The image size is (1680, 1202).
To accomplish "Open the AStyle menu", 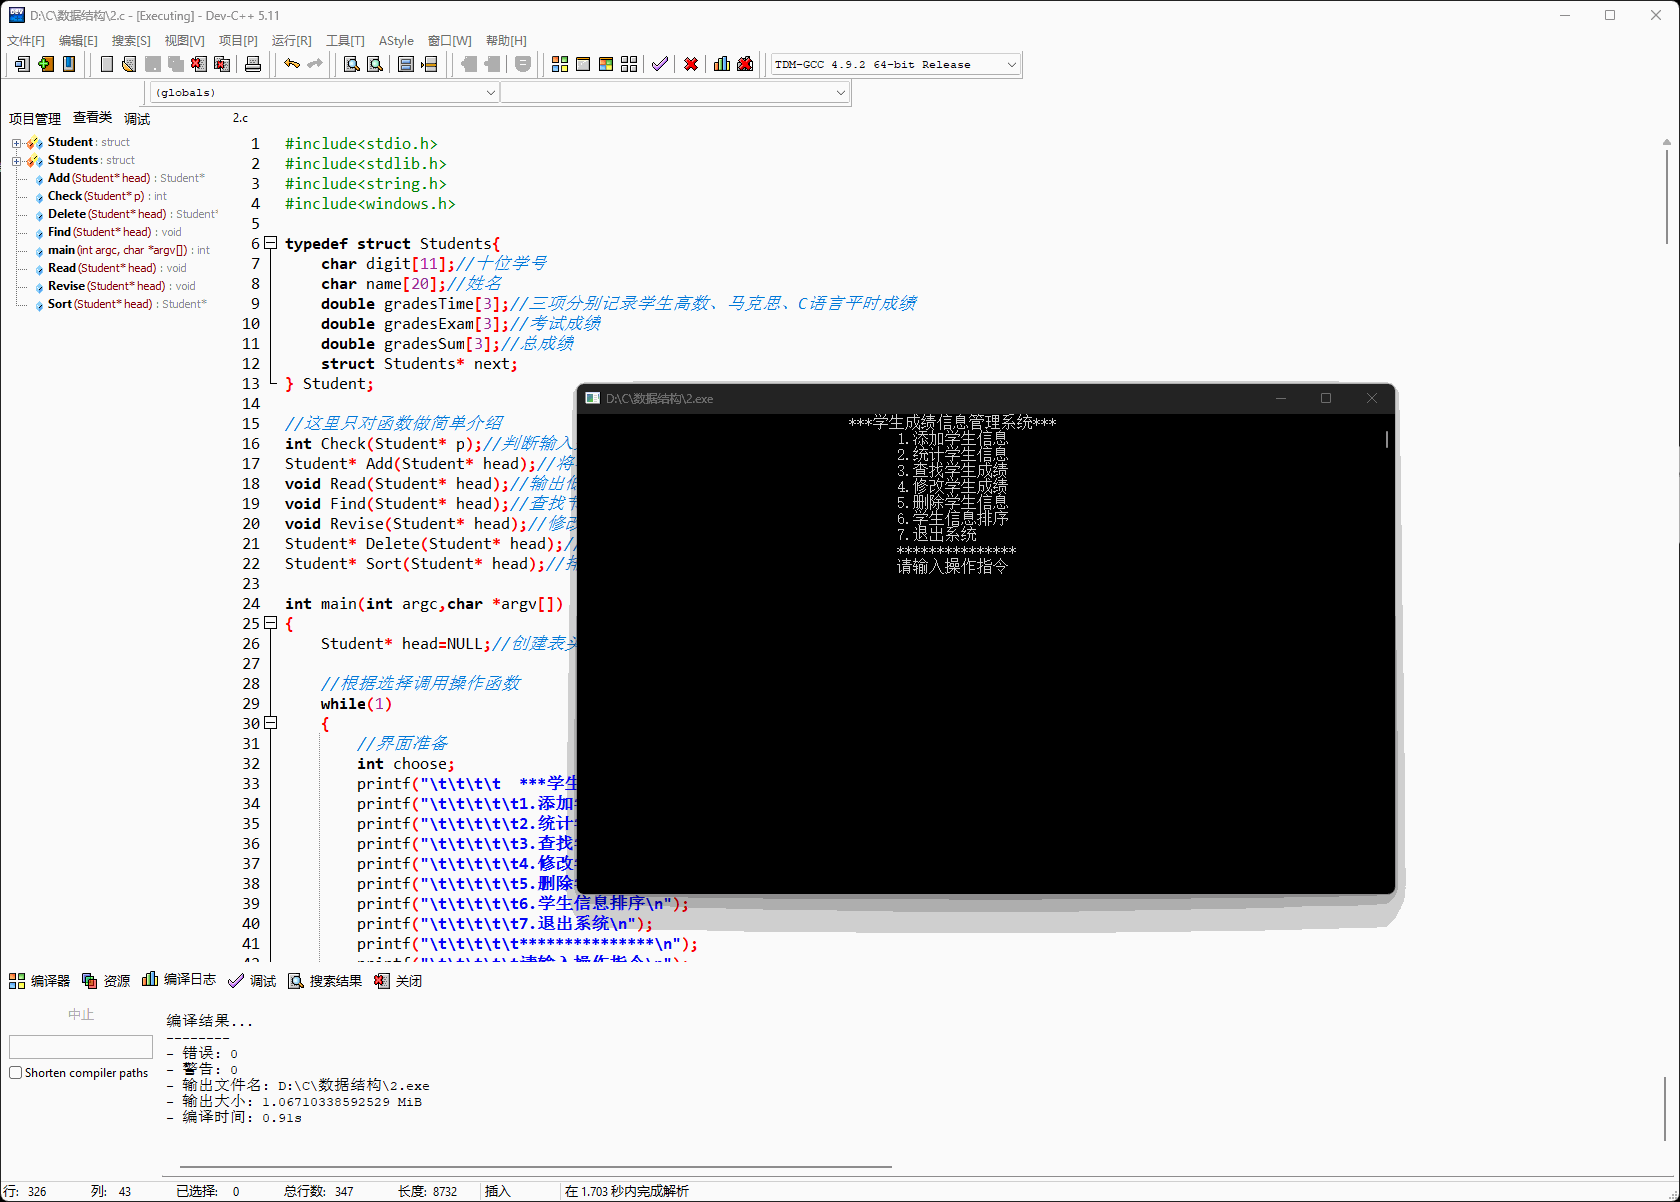I will point(396,41).
